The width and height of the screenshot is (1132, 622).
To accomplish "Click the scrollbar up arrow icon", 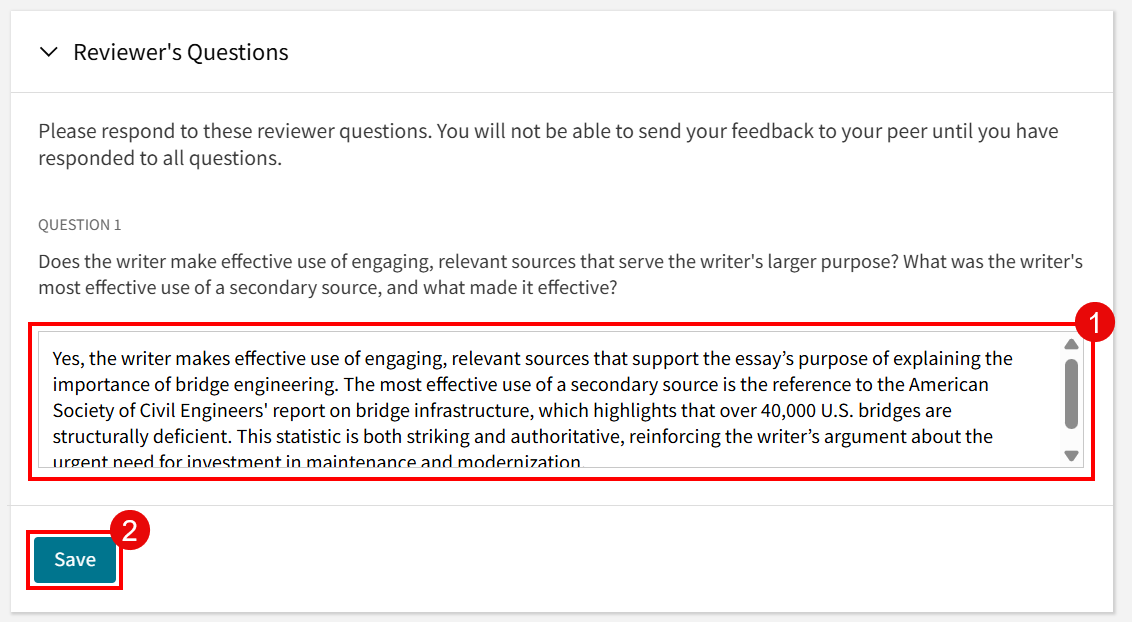I will [x=1072, y=345].
